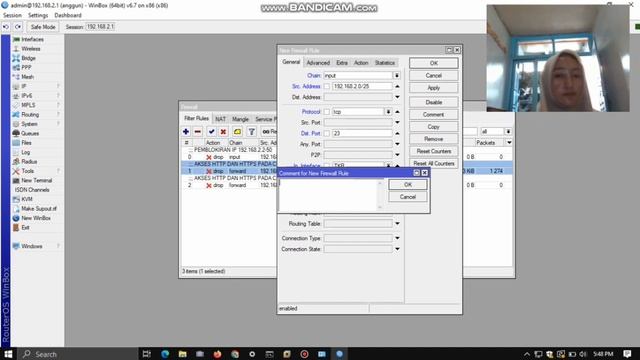
Task: Open Queues in the sidebar
Action: (30, 133)
